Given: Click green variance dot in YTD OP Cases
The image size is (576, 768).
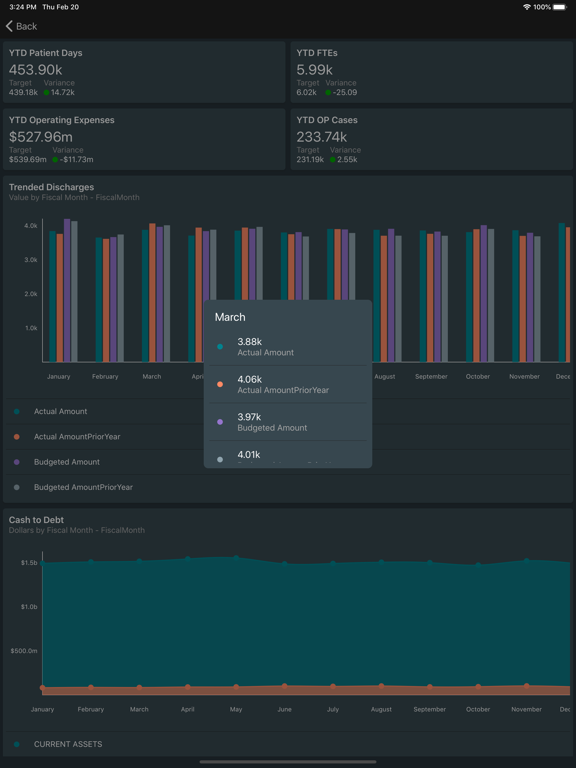Looking at the screenshot, I should (x=333, y=159).
